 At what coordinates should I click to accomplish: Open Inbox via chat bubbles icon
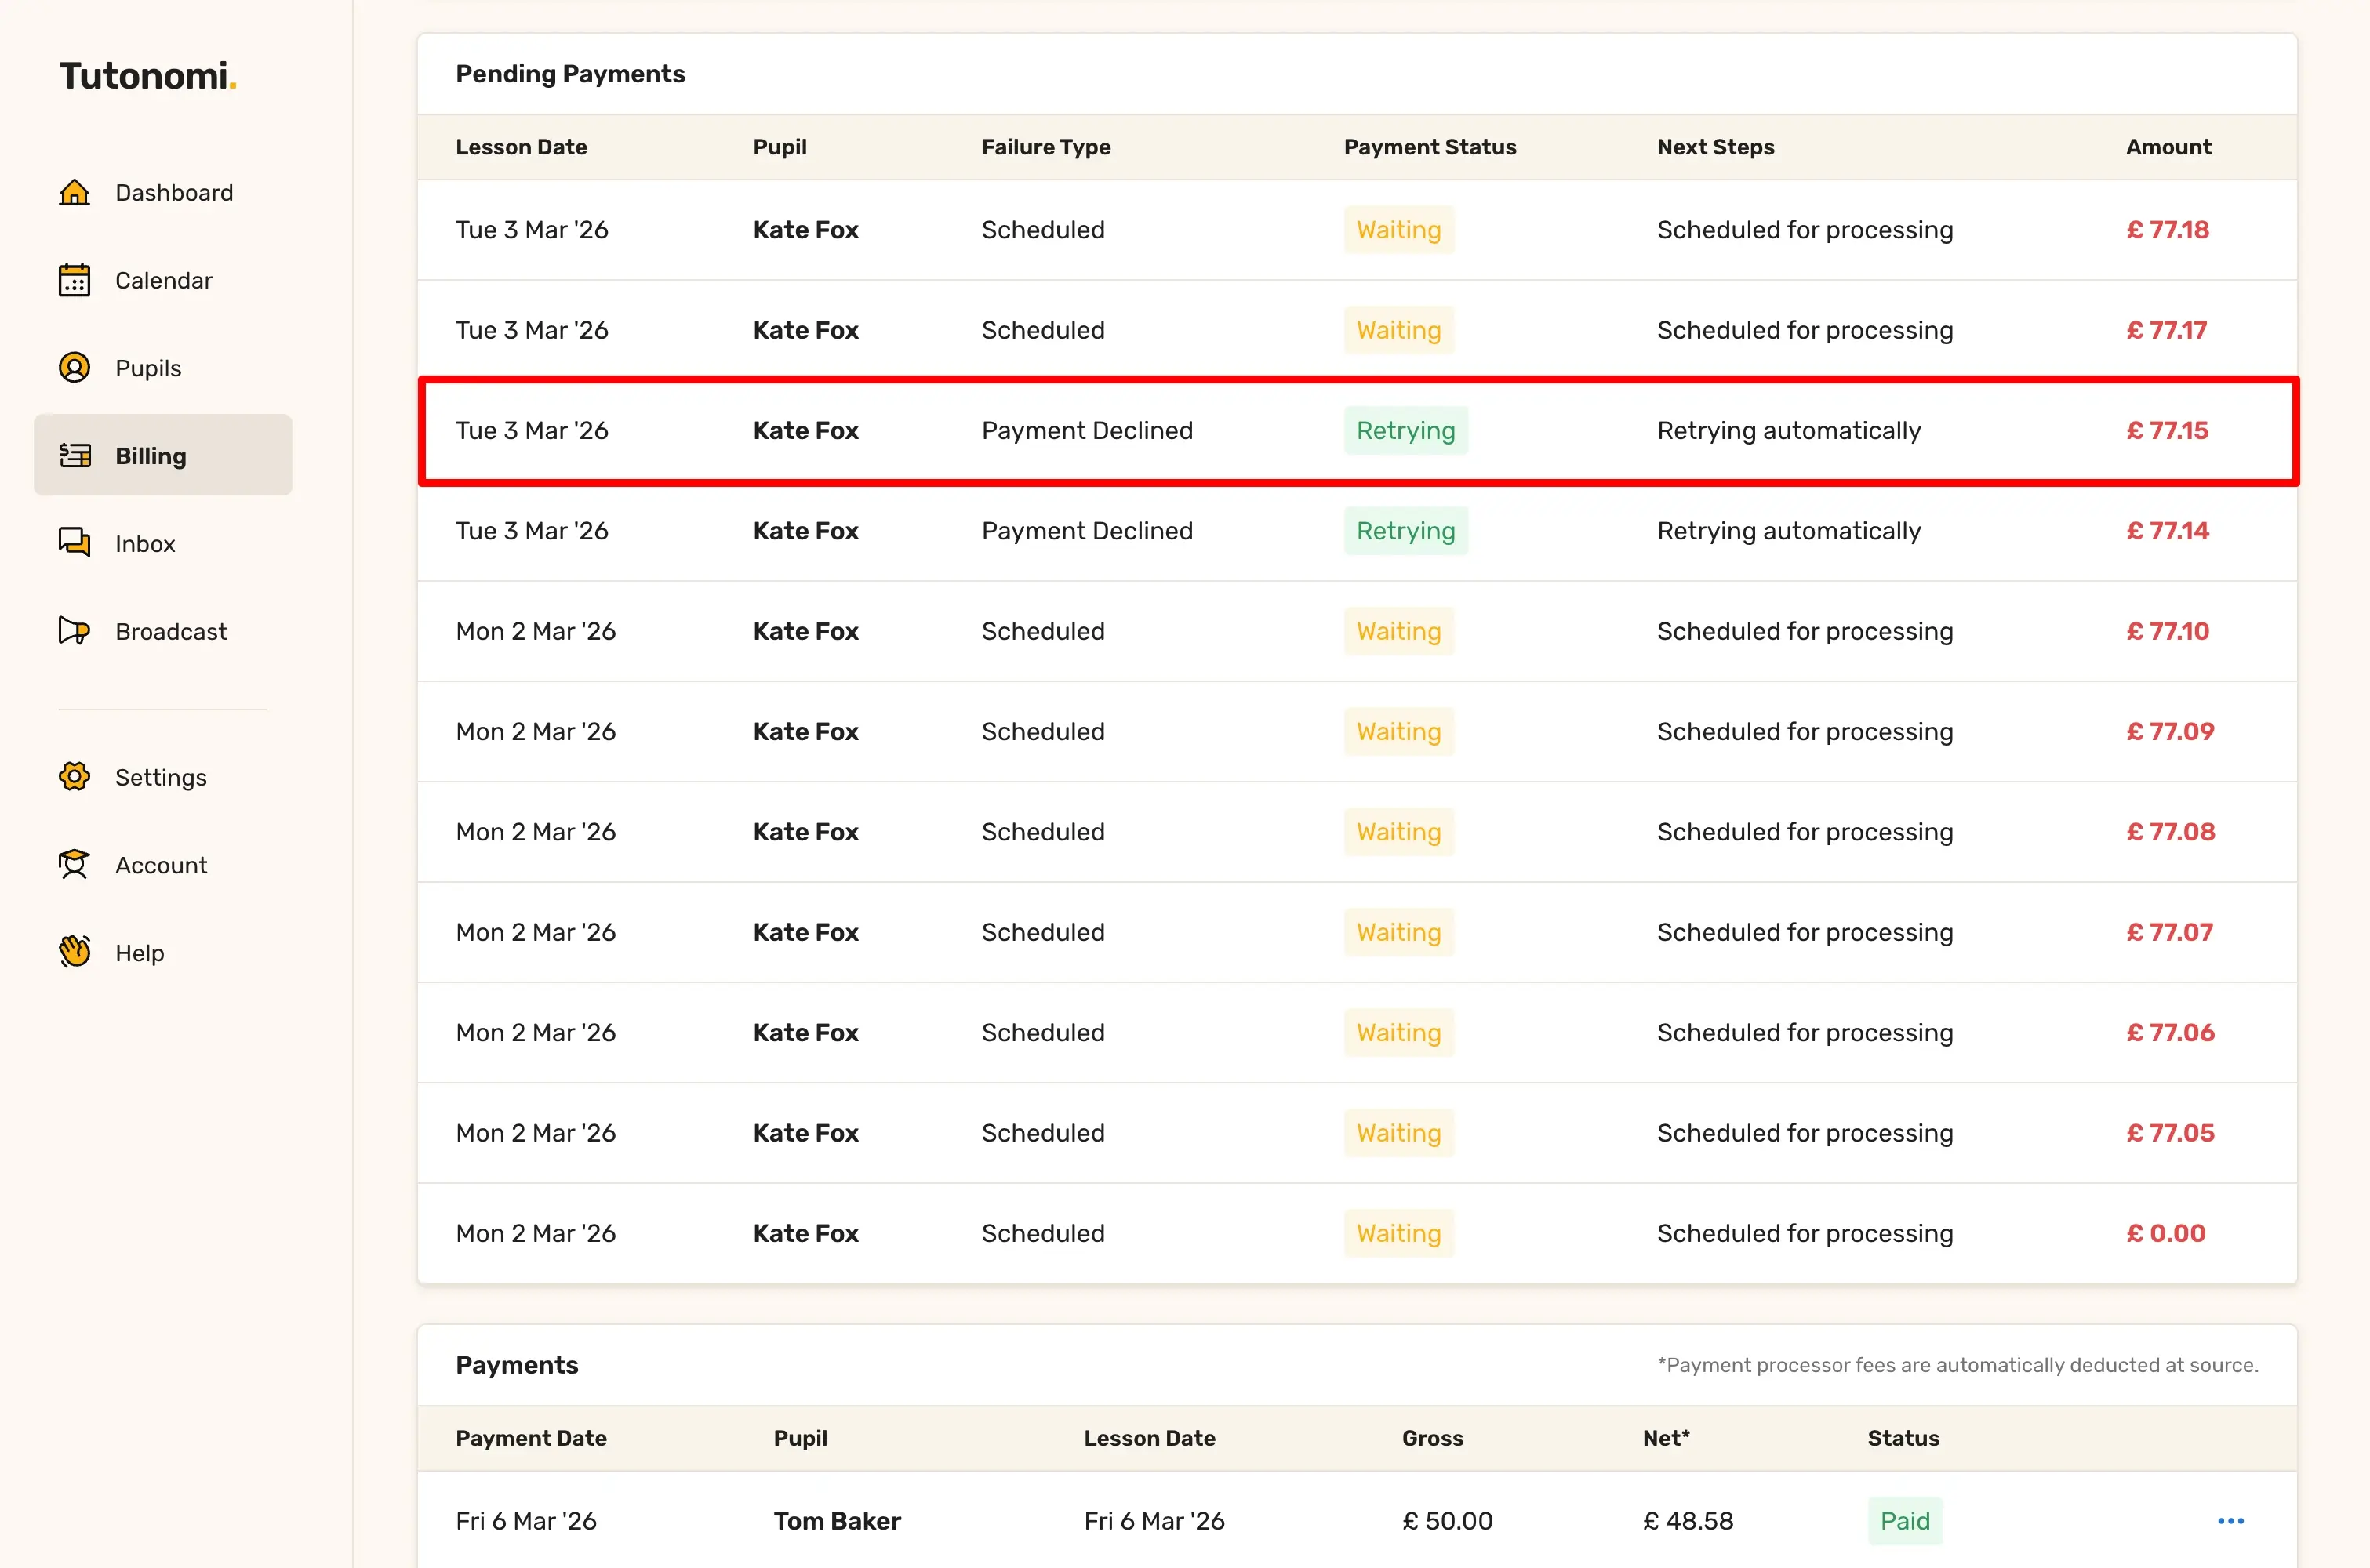[74, 543]
